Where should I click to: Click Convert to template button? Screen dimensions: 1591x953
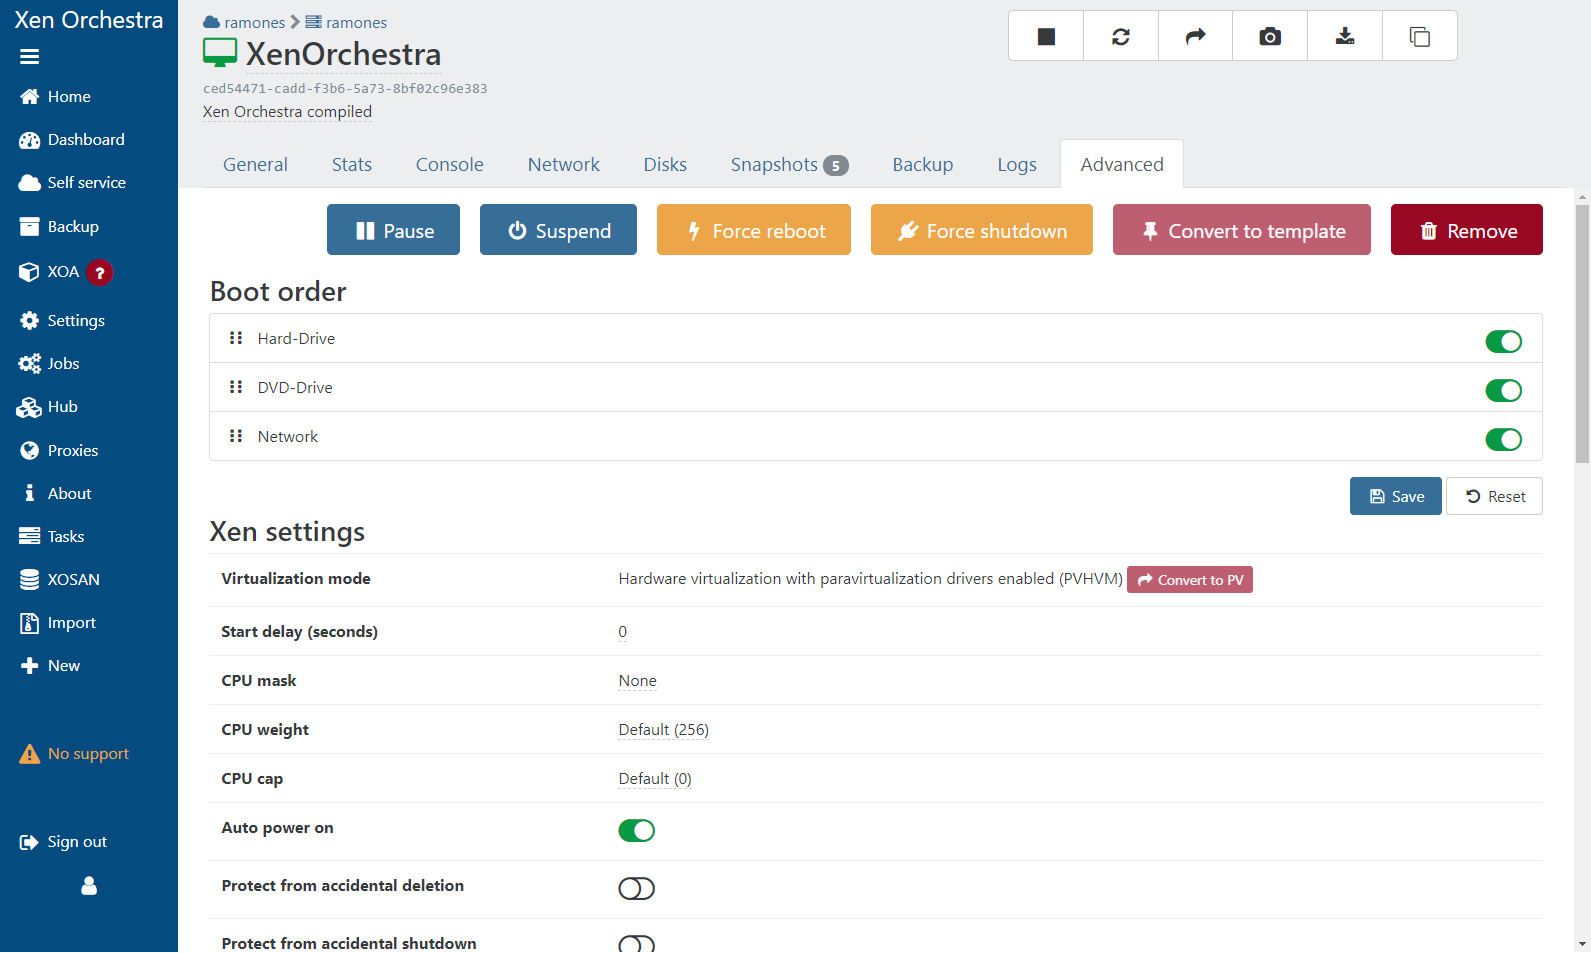1242,230
